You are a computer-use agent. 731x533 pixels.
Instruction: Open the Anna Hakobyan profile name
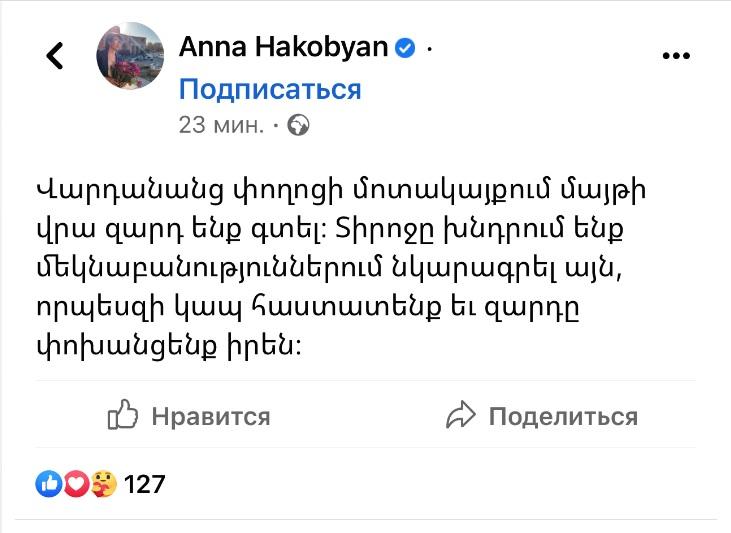click(x=283, y=47)
